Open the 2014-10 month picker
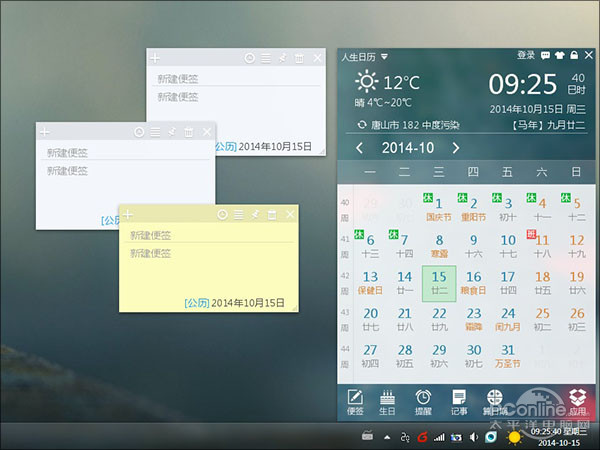600x450 pixels. [x=408, y=148]
